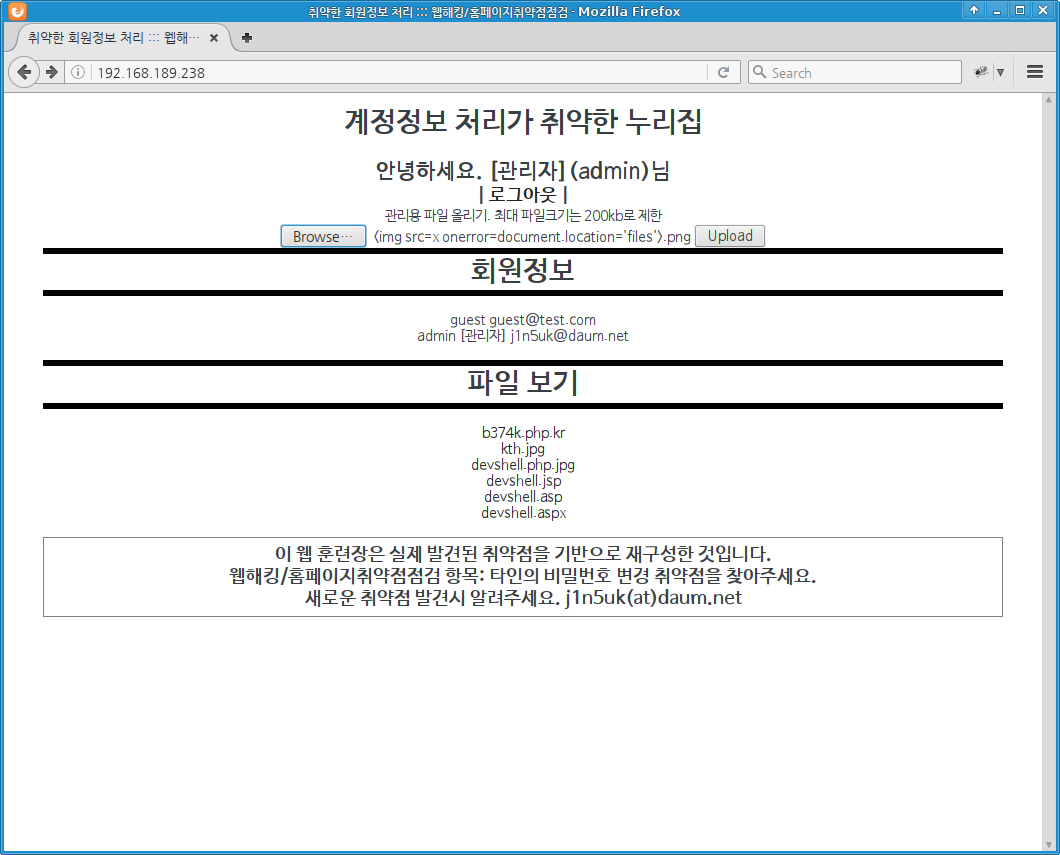Click the 파일 보기 heading

pyautogui.click(x=523, y=382)
